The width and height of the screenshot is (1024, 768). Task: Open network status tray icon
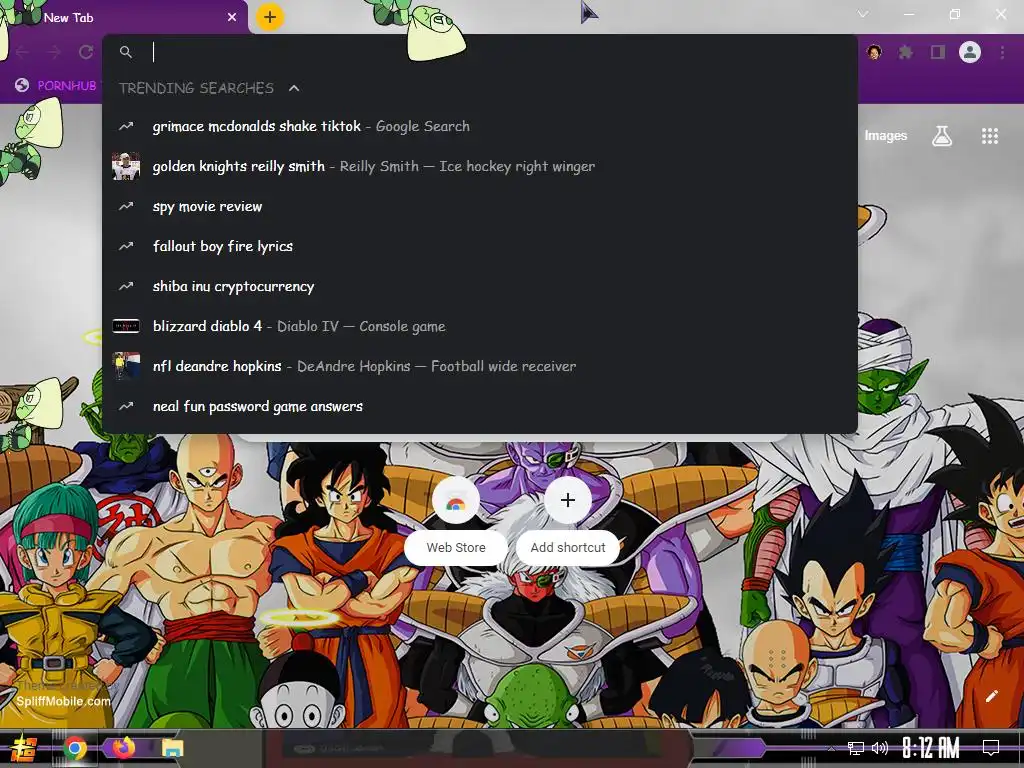click(856, 748)
